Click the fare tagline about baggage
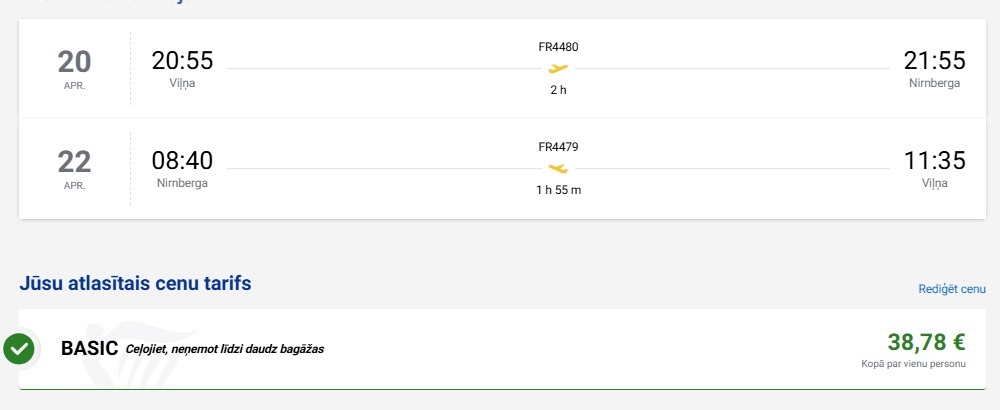 (224, 349)
